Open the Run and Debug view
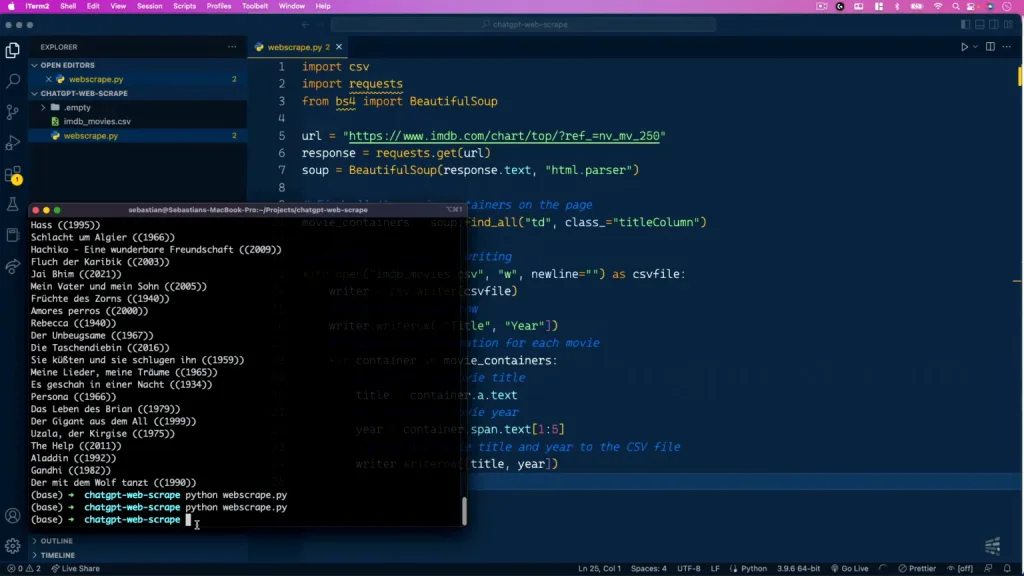Screen dimensions: 1024x576 point(12,143)
